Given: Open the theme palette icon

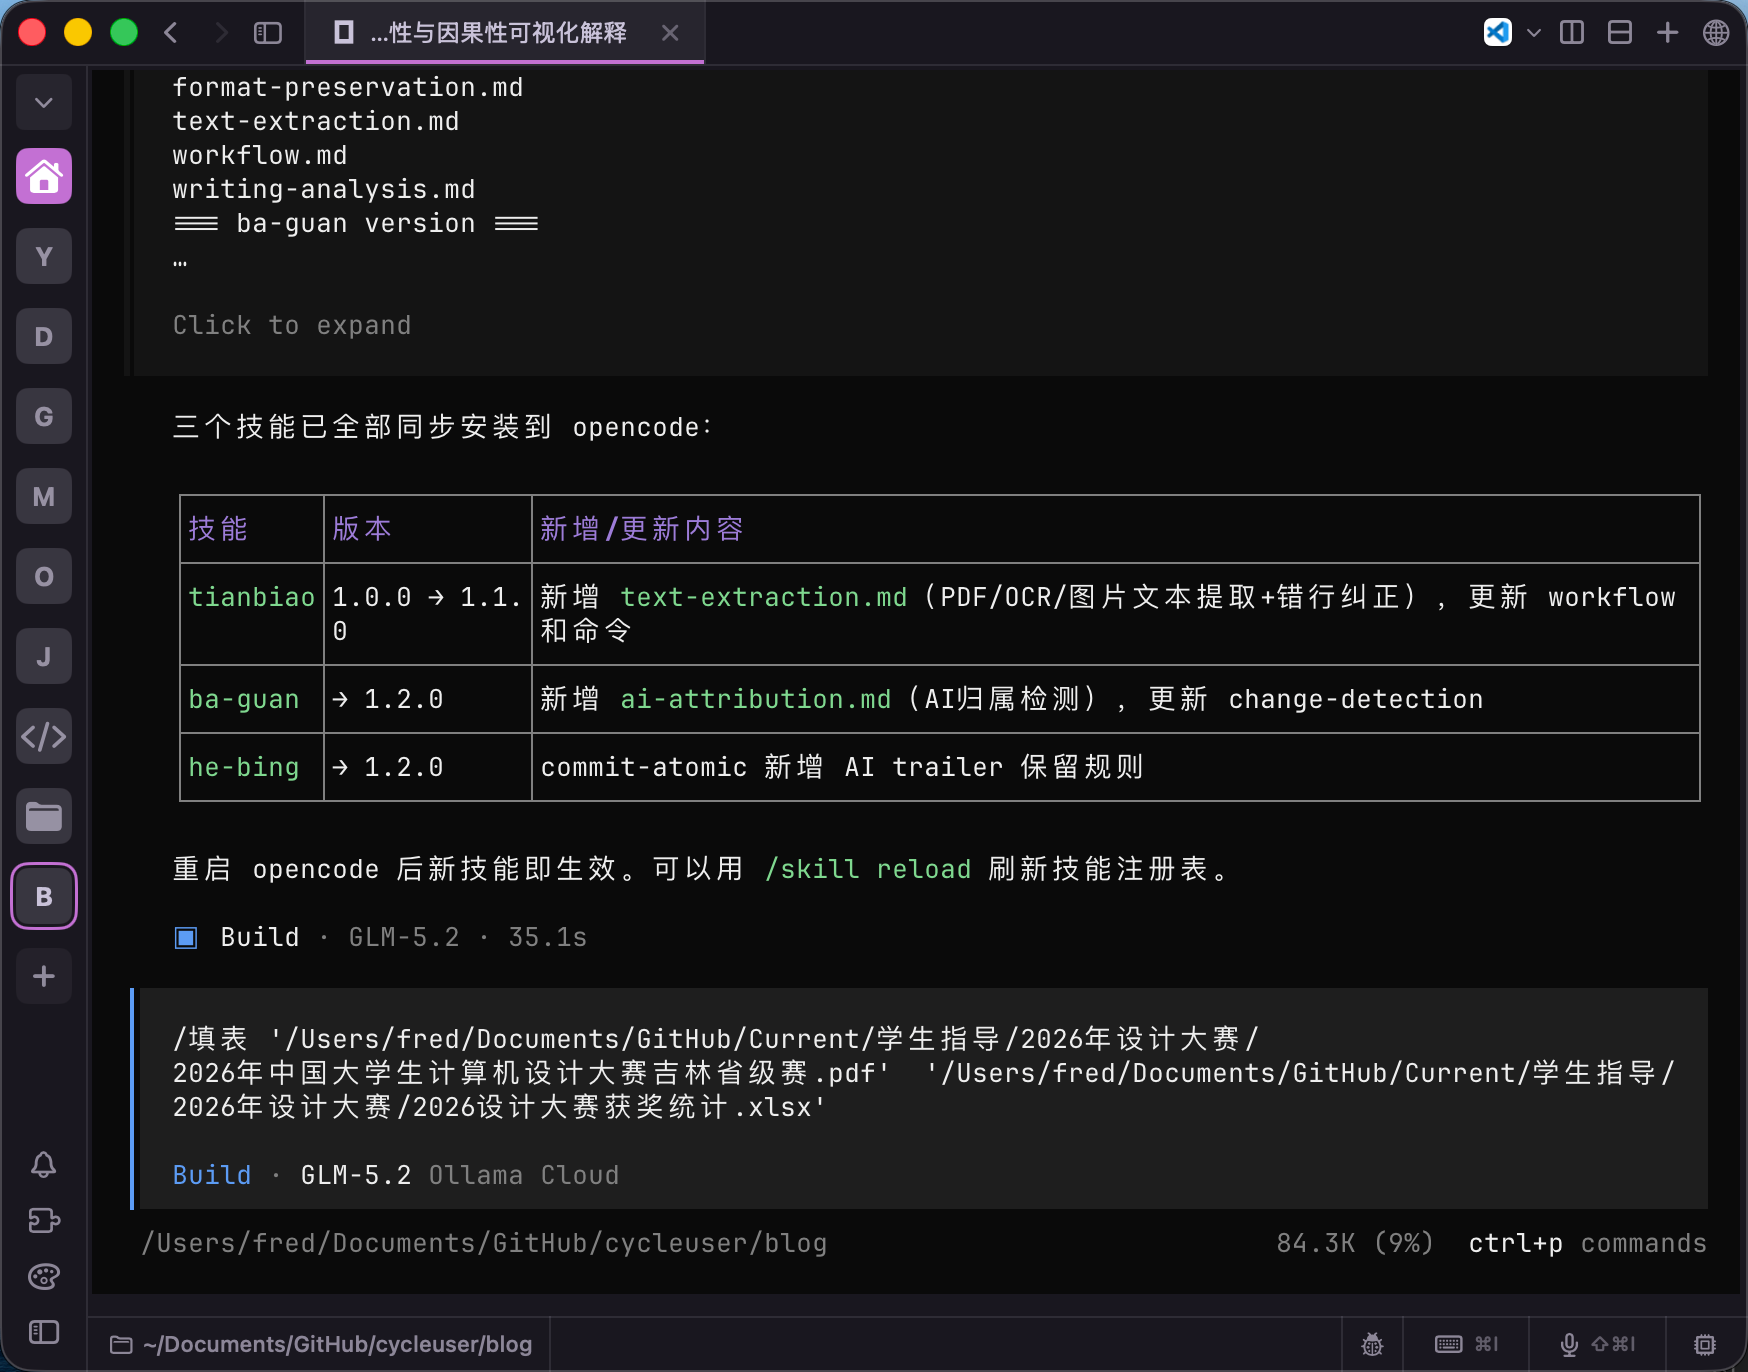Looking at the screenshot, I should tap(44, 1276).
